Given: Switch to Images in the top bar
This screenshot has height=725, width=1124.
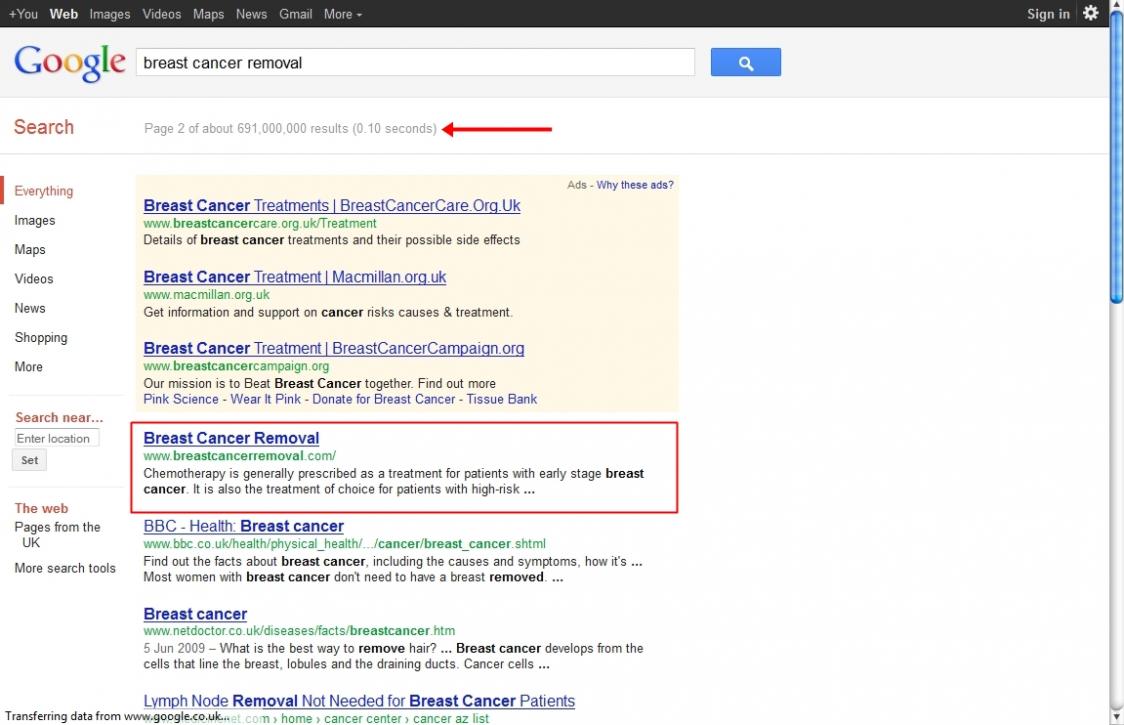Looking at the screenshot, I should click(x=110, y=14).
